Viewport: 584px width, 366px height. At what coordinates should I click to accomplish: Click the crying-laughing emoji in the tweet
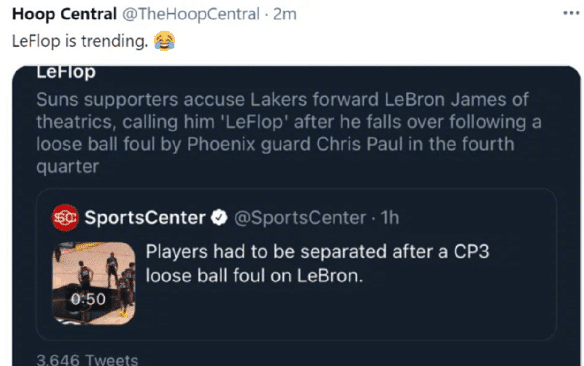pos(165,41)
